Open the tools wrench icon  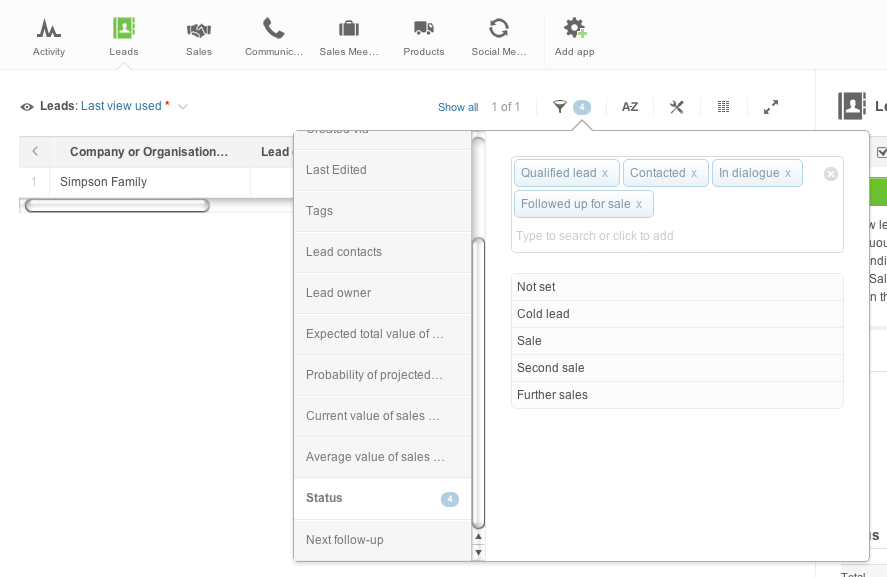pos(677,107)
